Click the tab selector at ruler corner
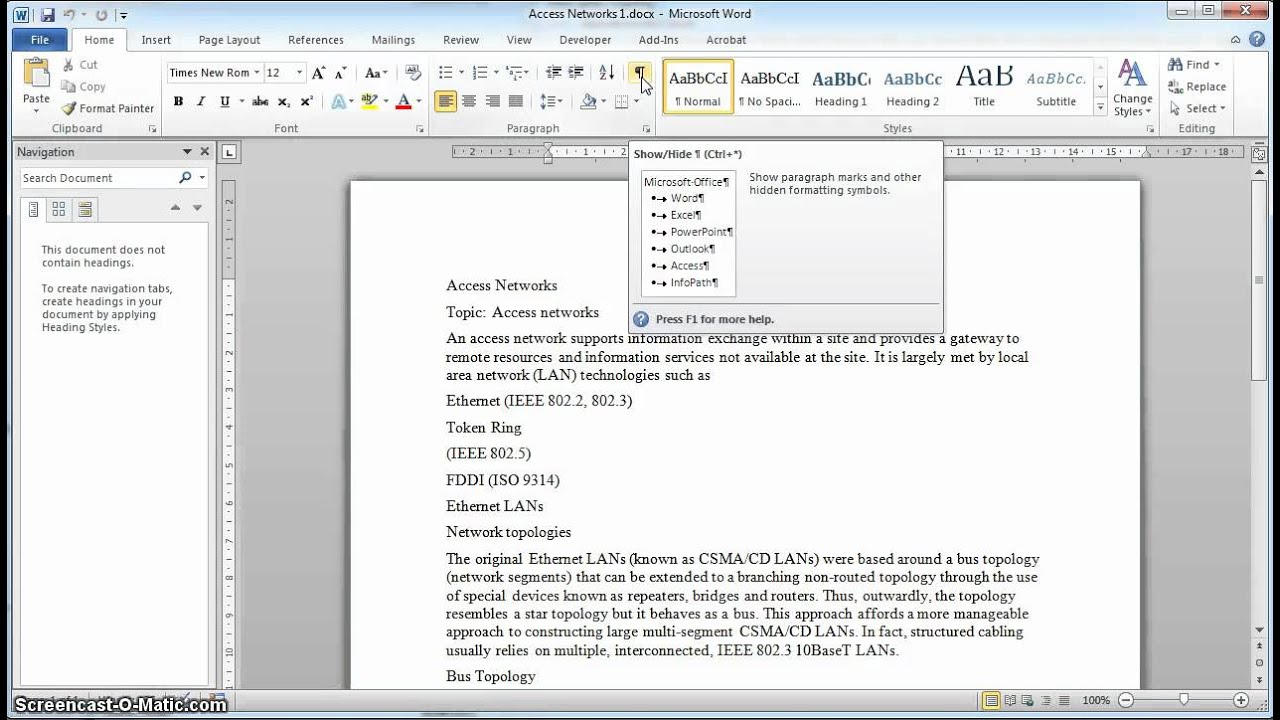 pyautogui.click(x=229, y=152)
